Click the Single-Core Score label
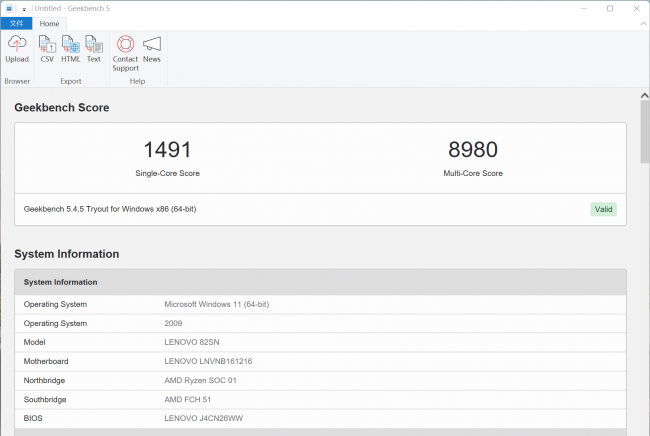The width and height of the screenshot is (650, 436). (167, 173)
